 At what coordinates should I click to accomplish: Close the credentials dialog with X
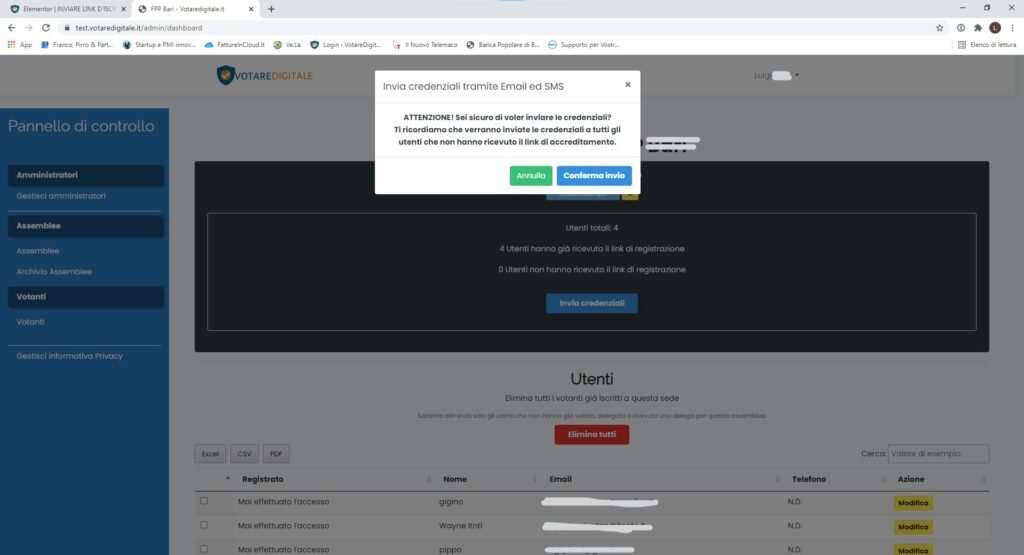coord(628,85)
